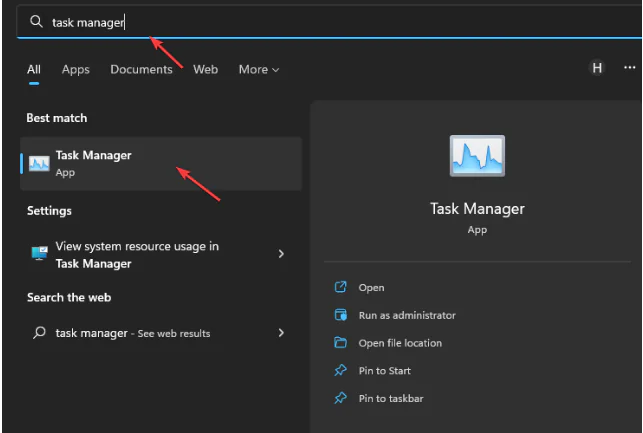
Task: Open the three-dot options menu
Action: coord(629,68)
